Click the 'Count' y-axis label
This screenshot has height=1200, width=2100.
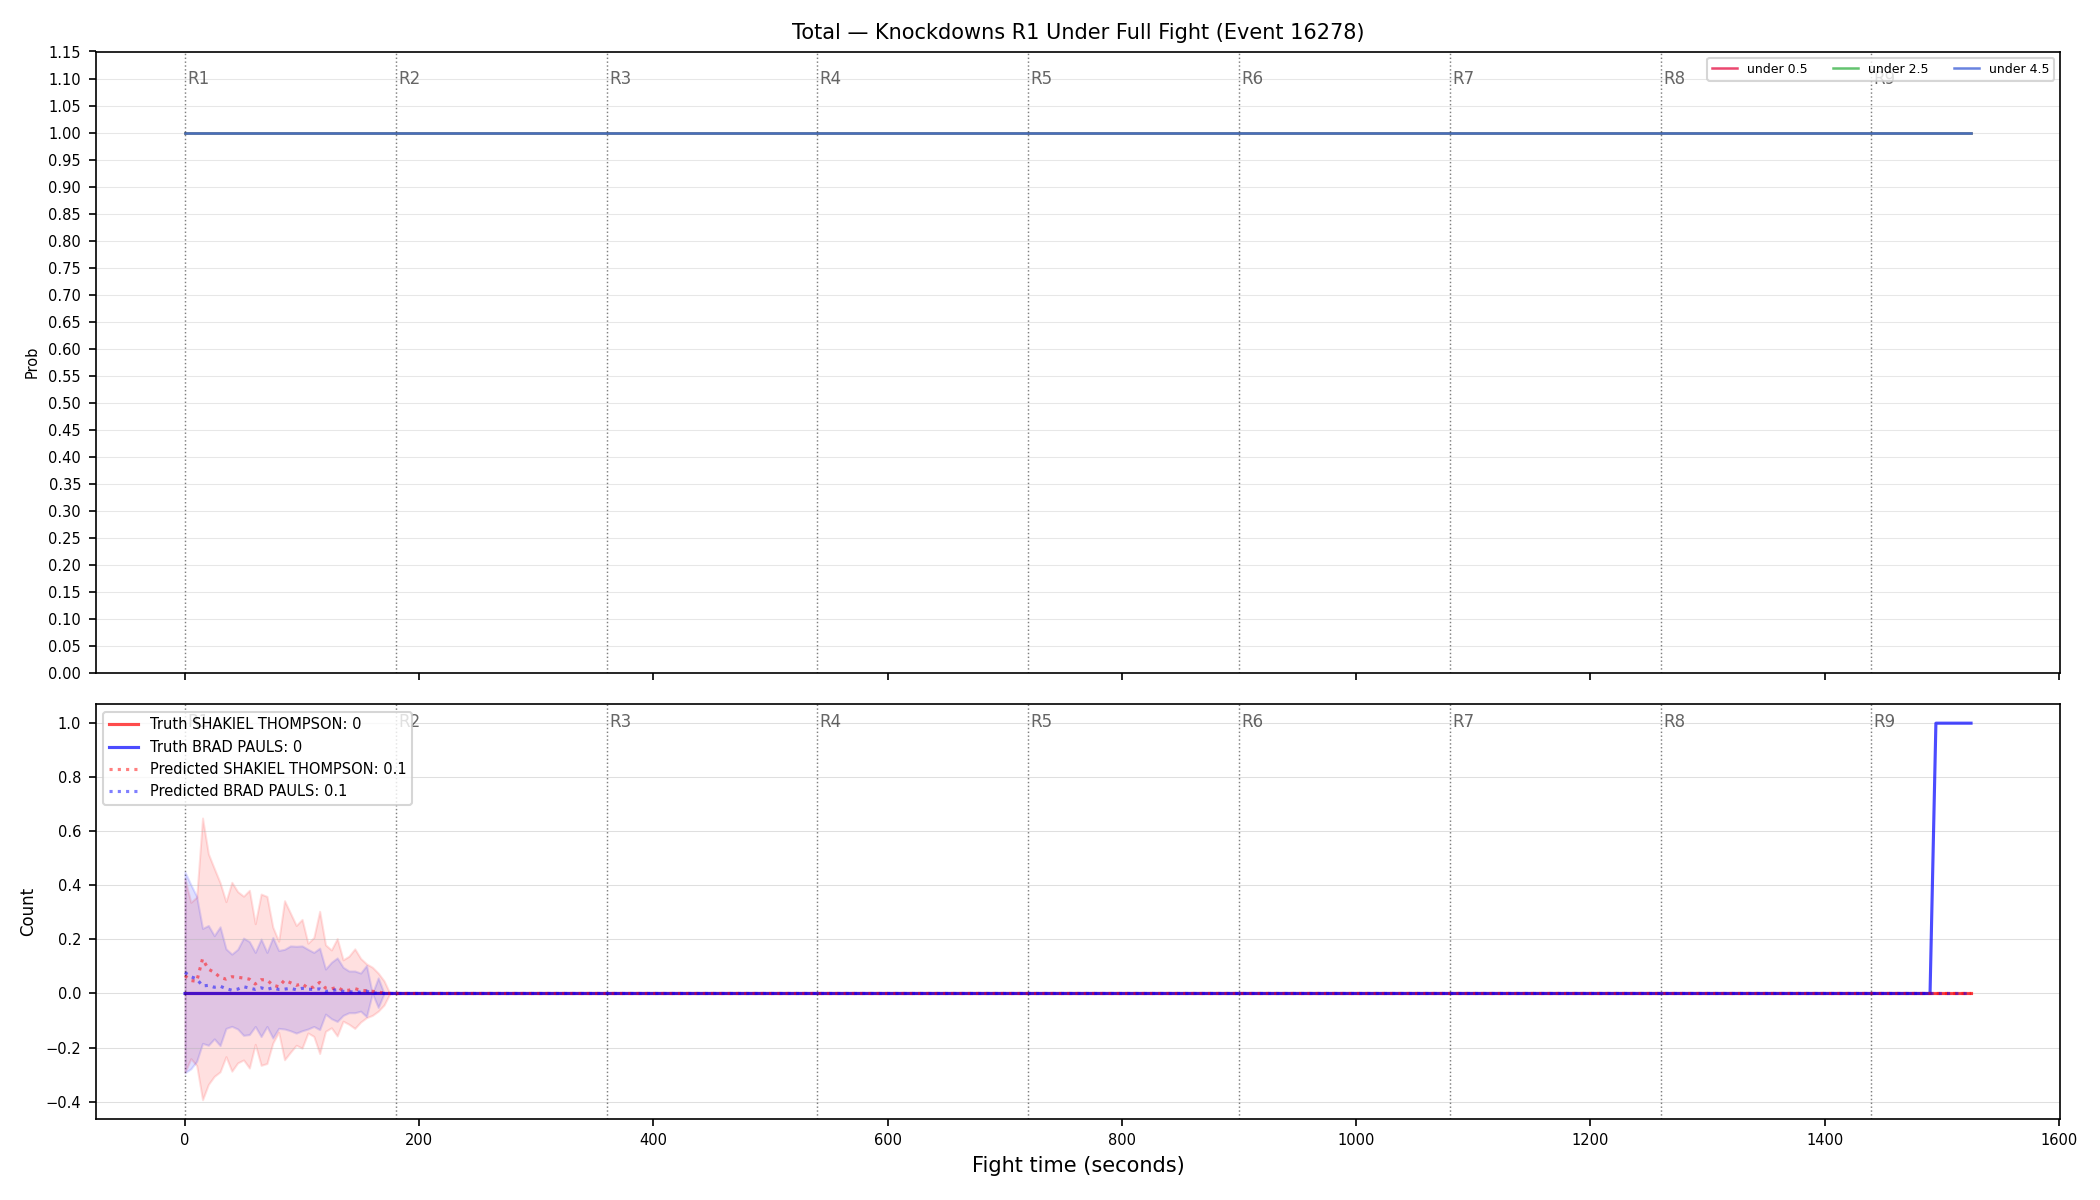[27, 912]
